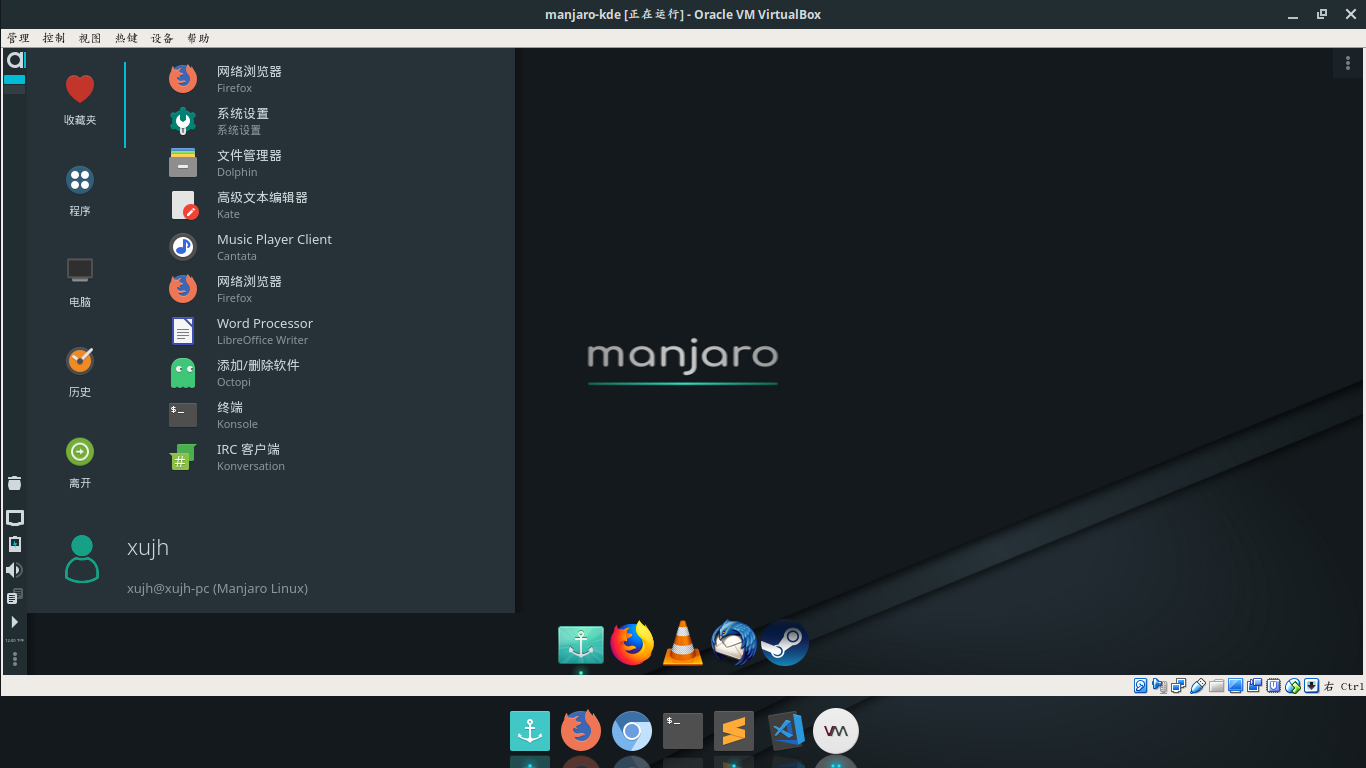Open VirtualBox 热键 menu
The height and width of the screenshot is (768, 1366).
126,38
